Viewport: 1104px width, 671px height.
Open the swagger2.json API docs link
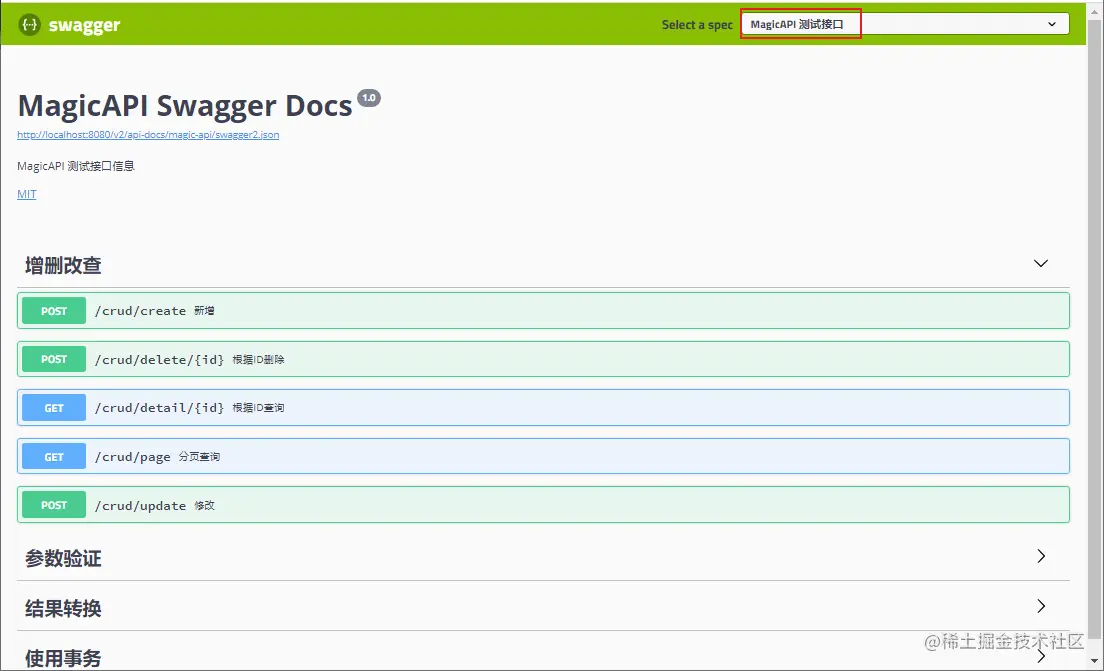click(148, 134)
